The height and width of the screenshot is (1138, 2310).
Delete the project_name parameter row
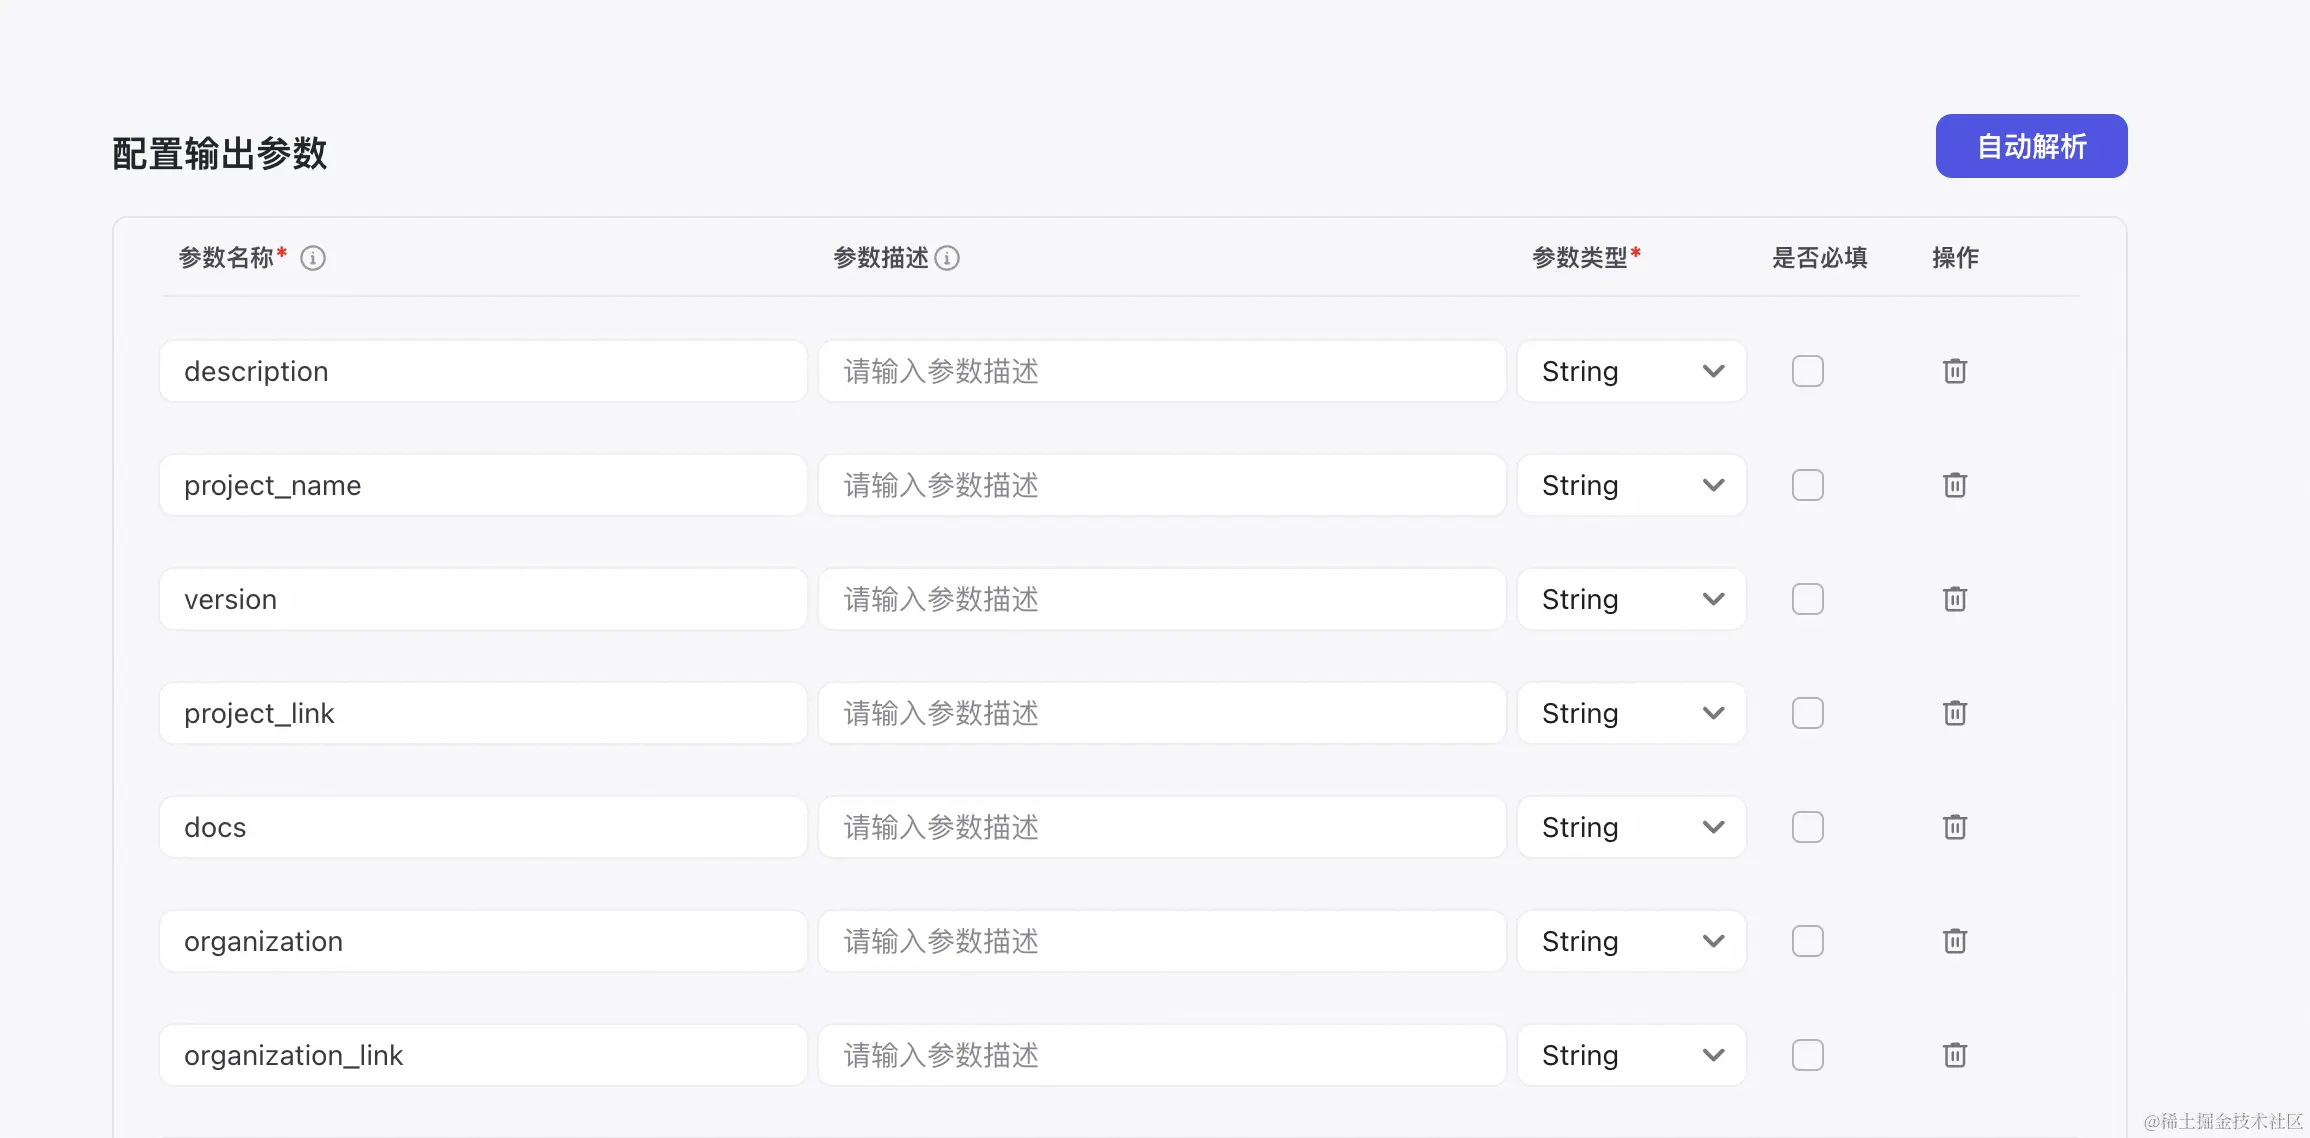coord(1955,485)
